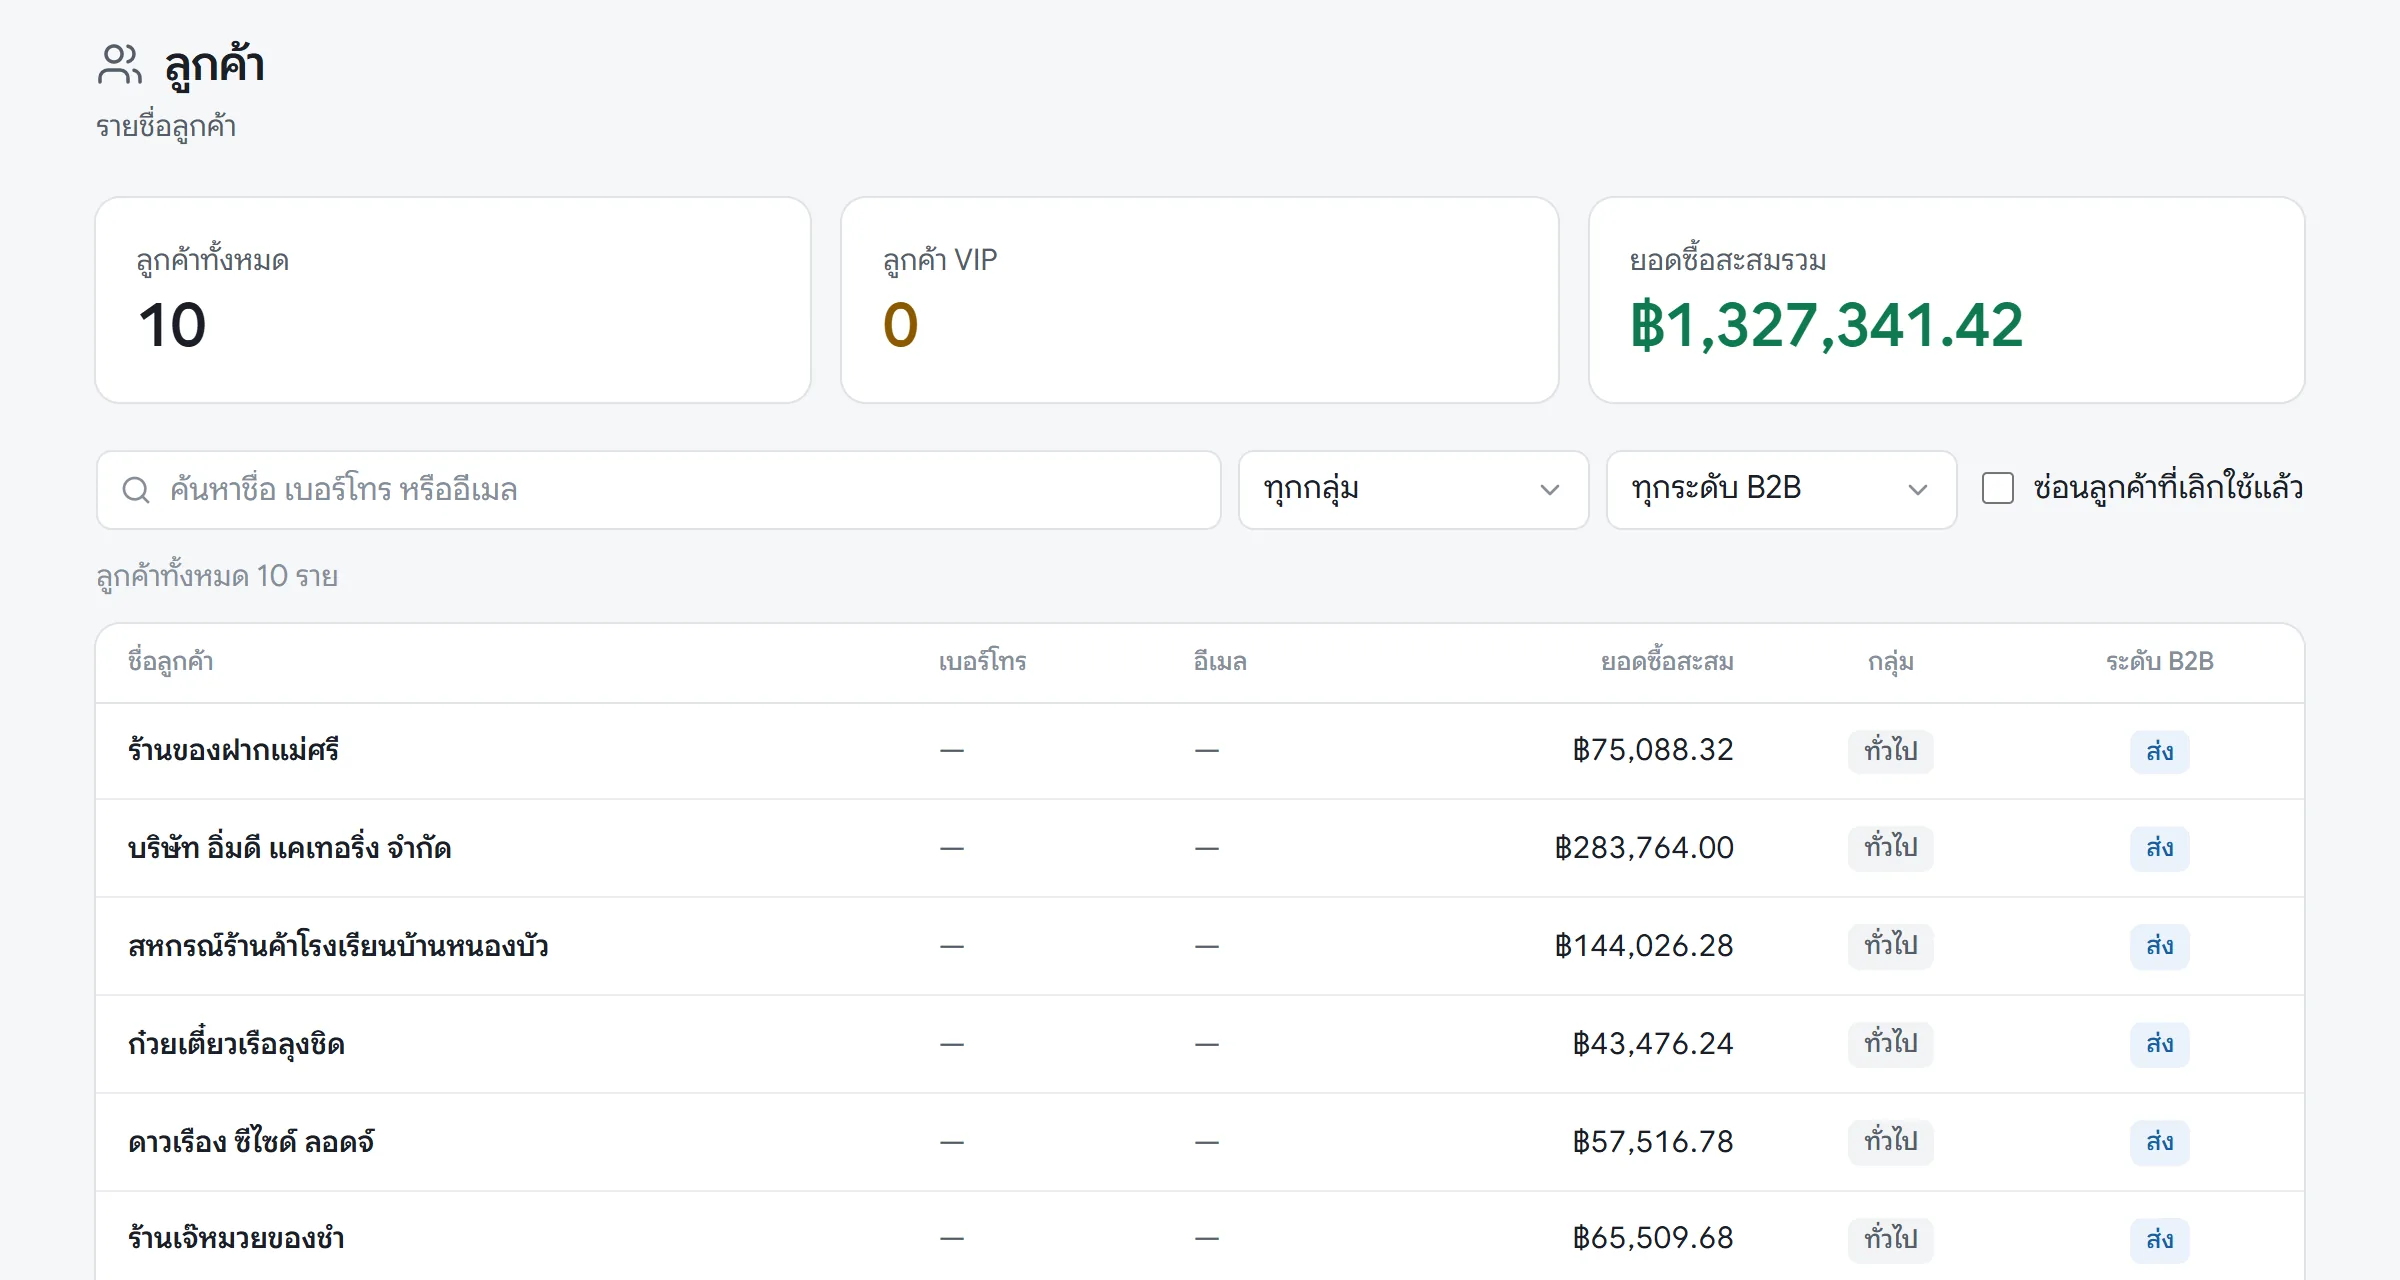Open customer สหกรณ์ร้านค้าโรงเรียนบ้านหนองบัว
This screenshot has height=1280, width=2400.
(x=338, y=946)
